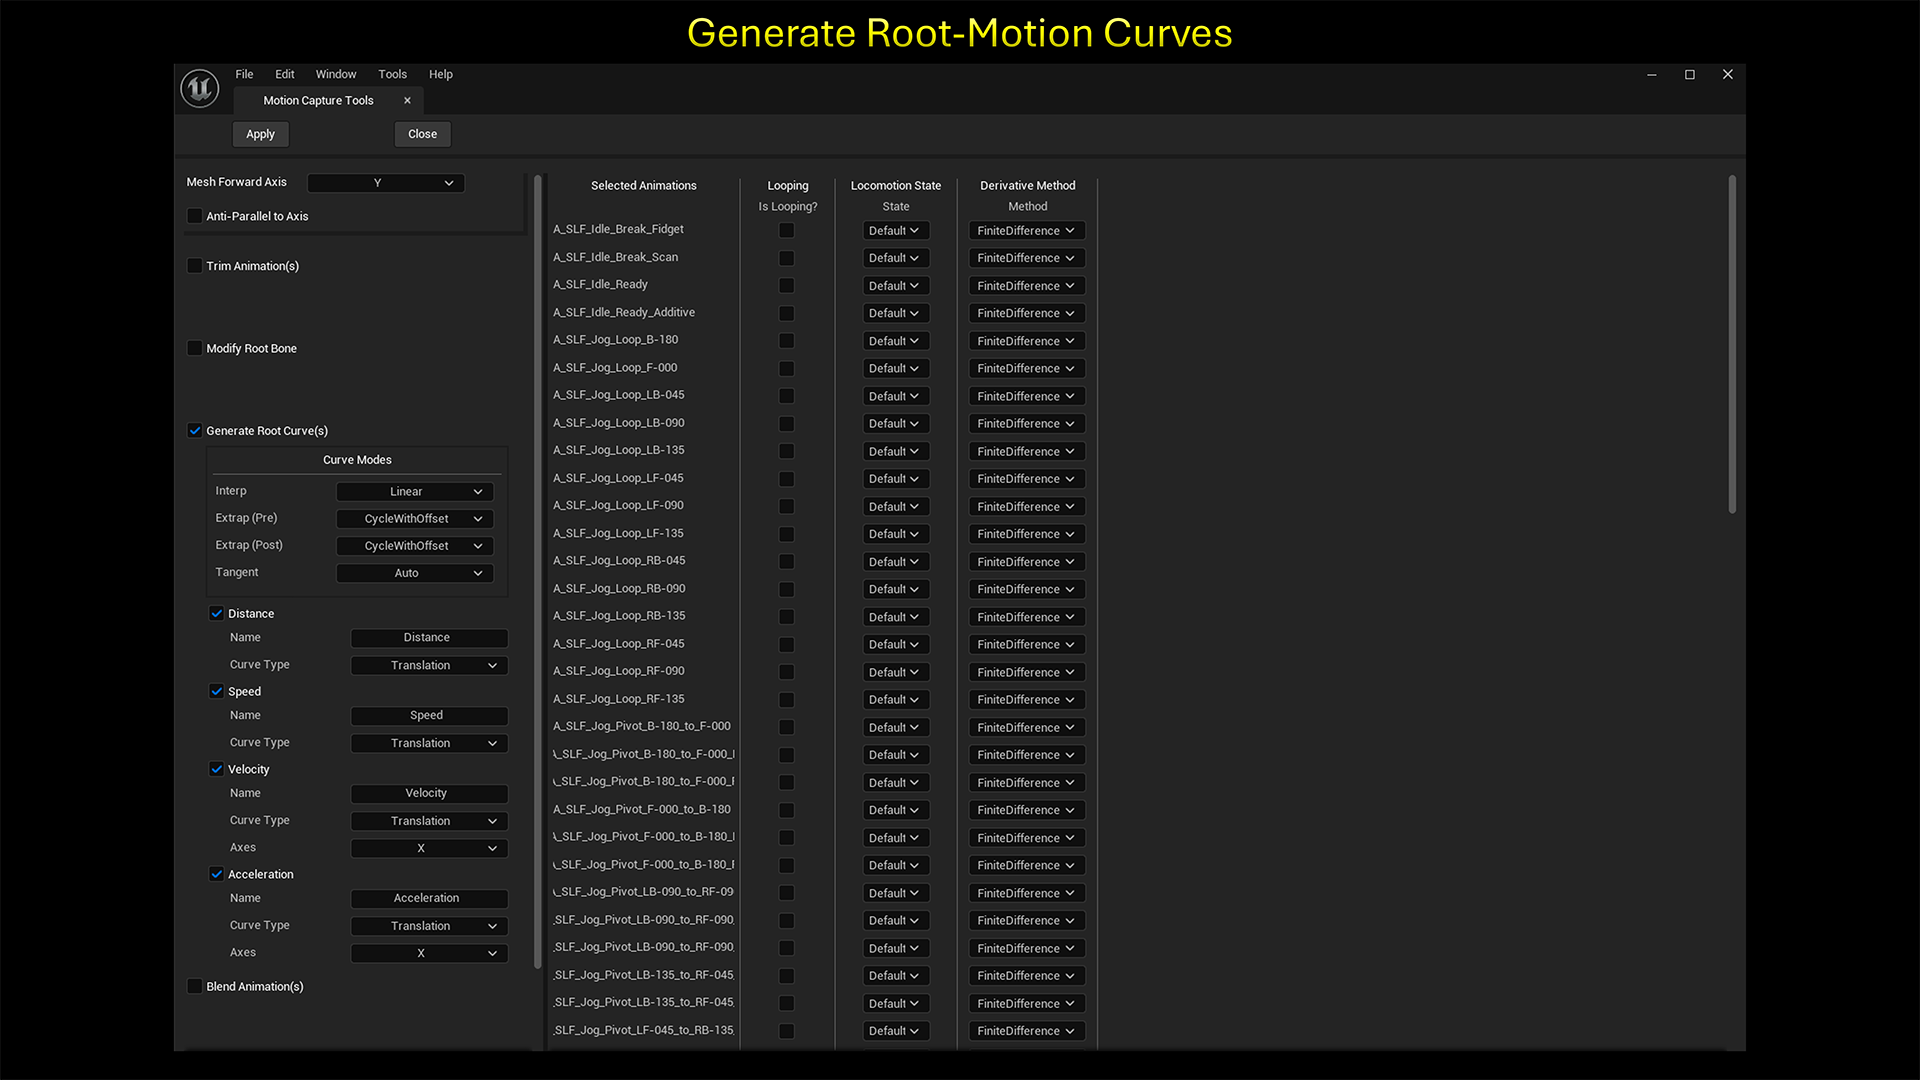Open the Derivative Method dropdown for A_SLF_Jog_Loop_F-000
The image size is (1920, 1080).
point(1026,368)
